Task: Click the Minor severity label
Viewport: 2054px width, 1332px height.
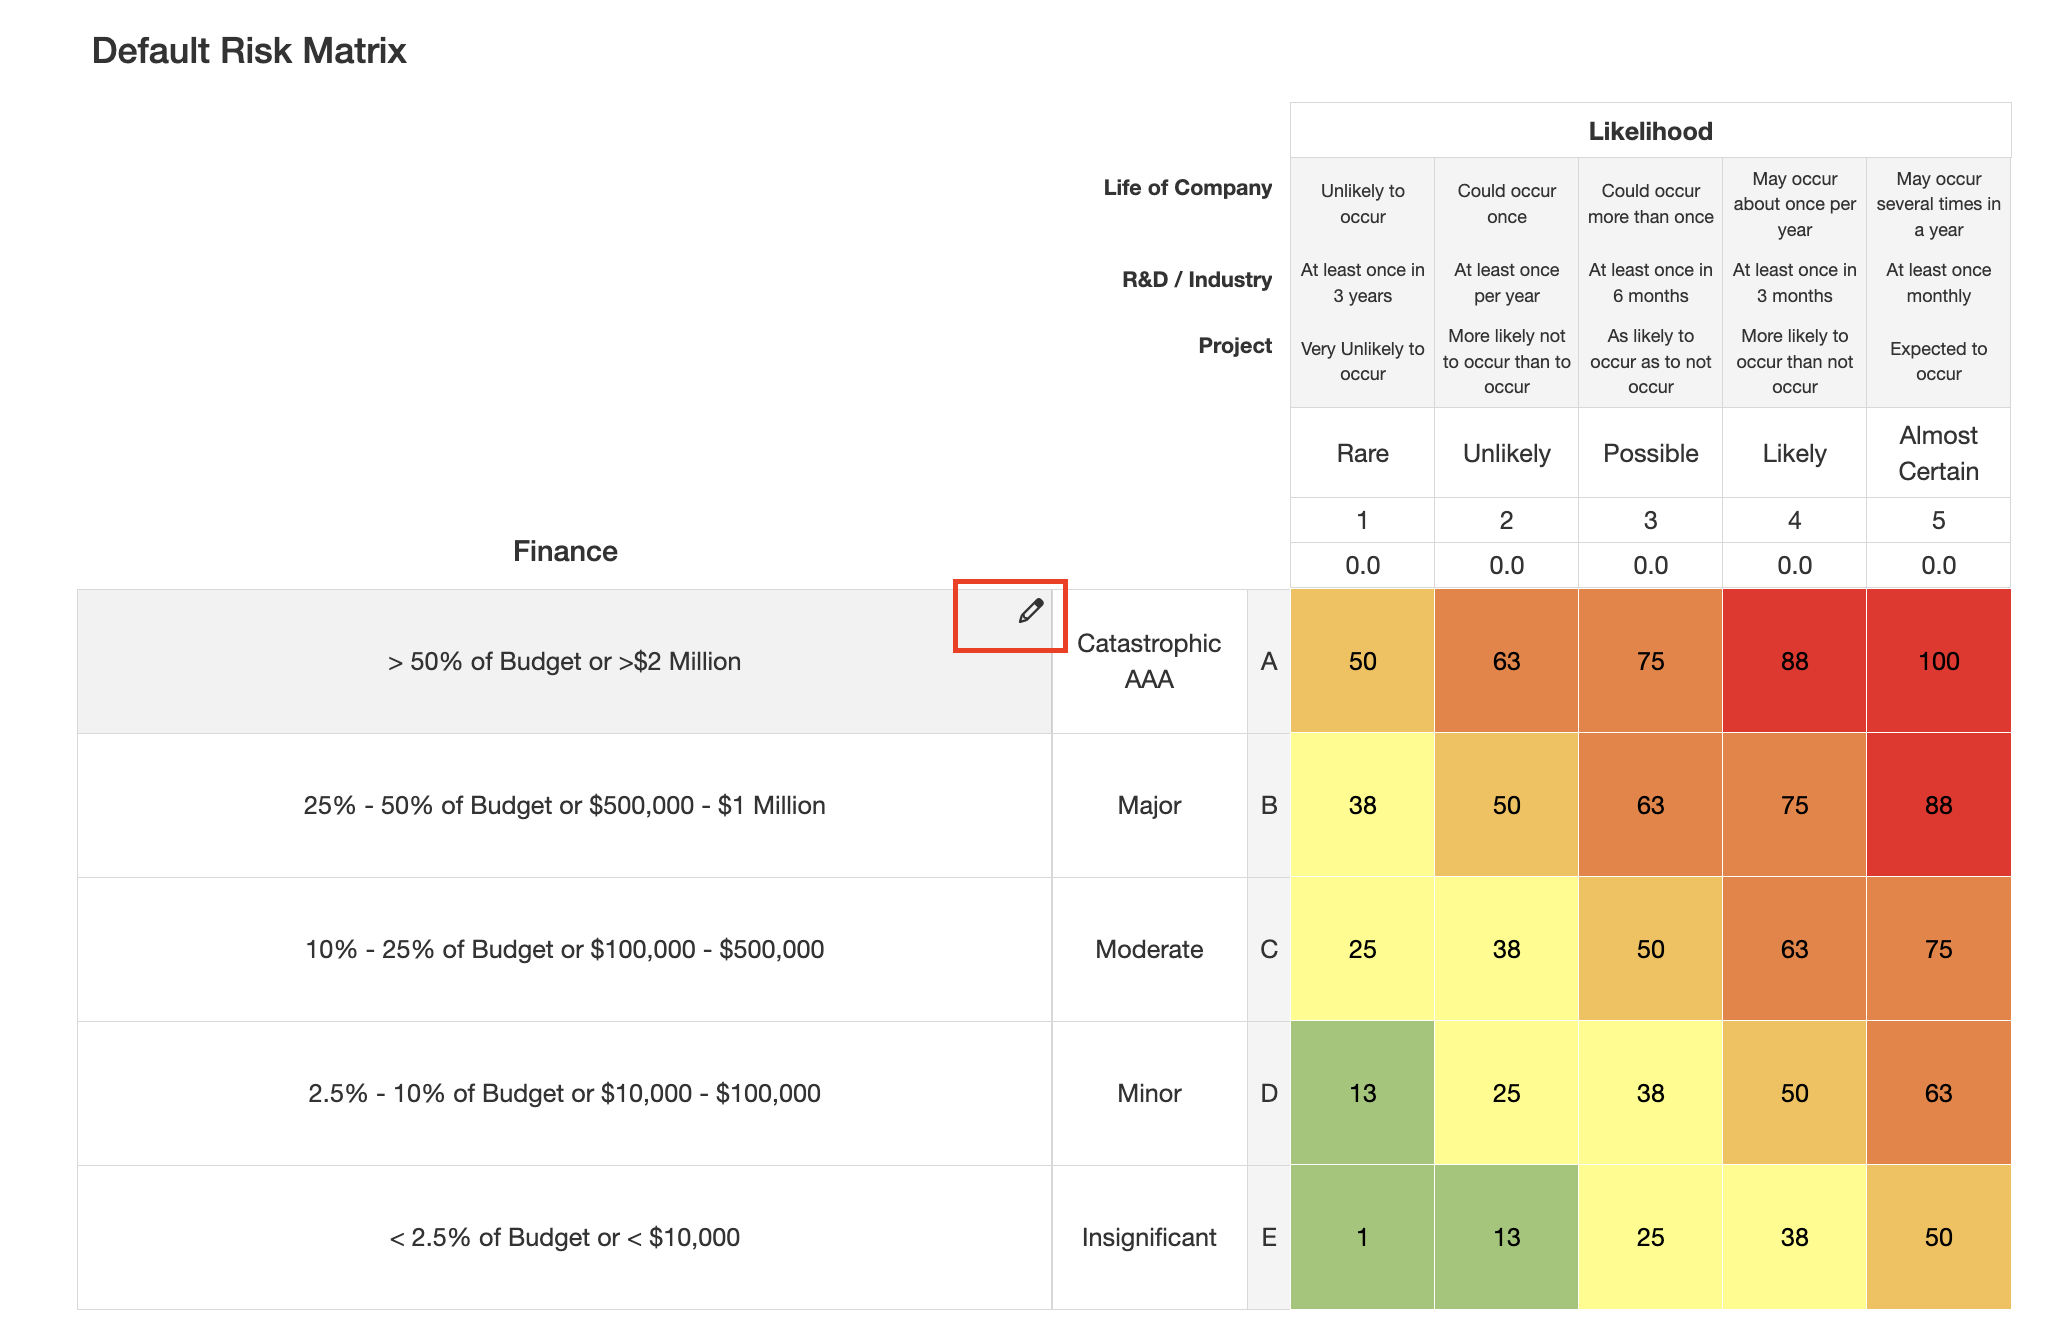Action: pos(1148,1093)
